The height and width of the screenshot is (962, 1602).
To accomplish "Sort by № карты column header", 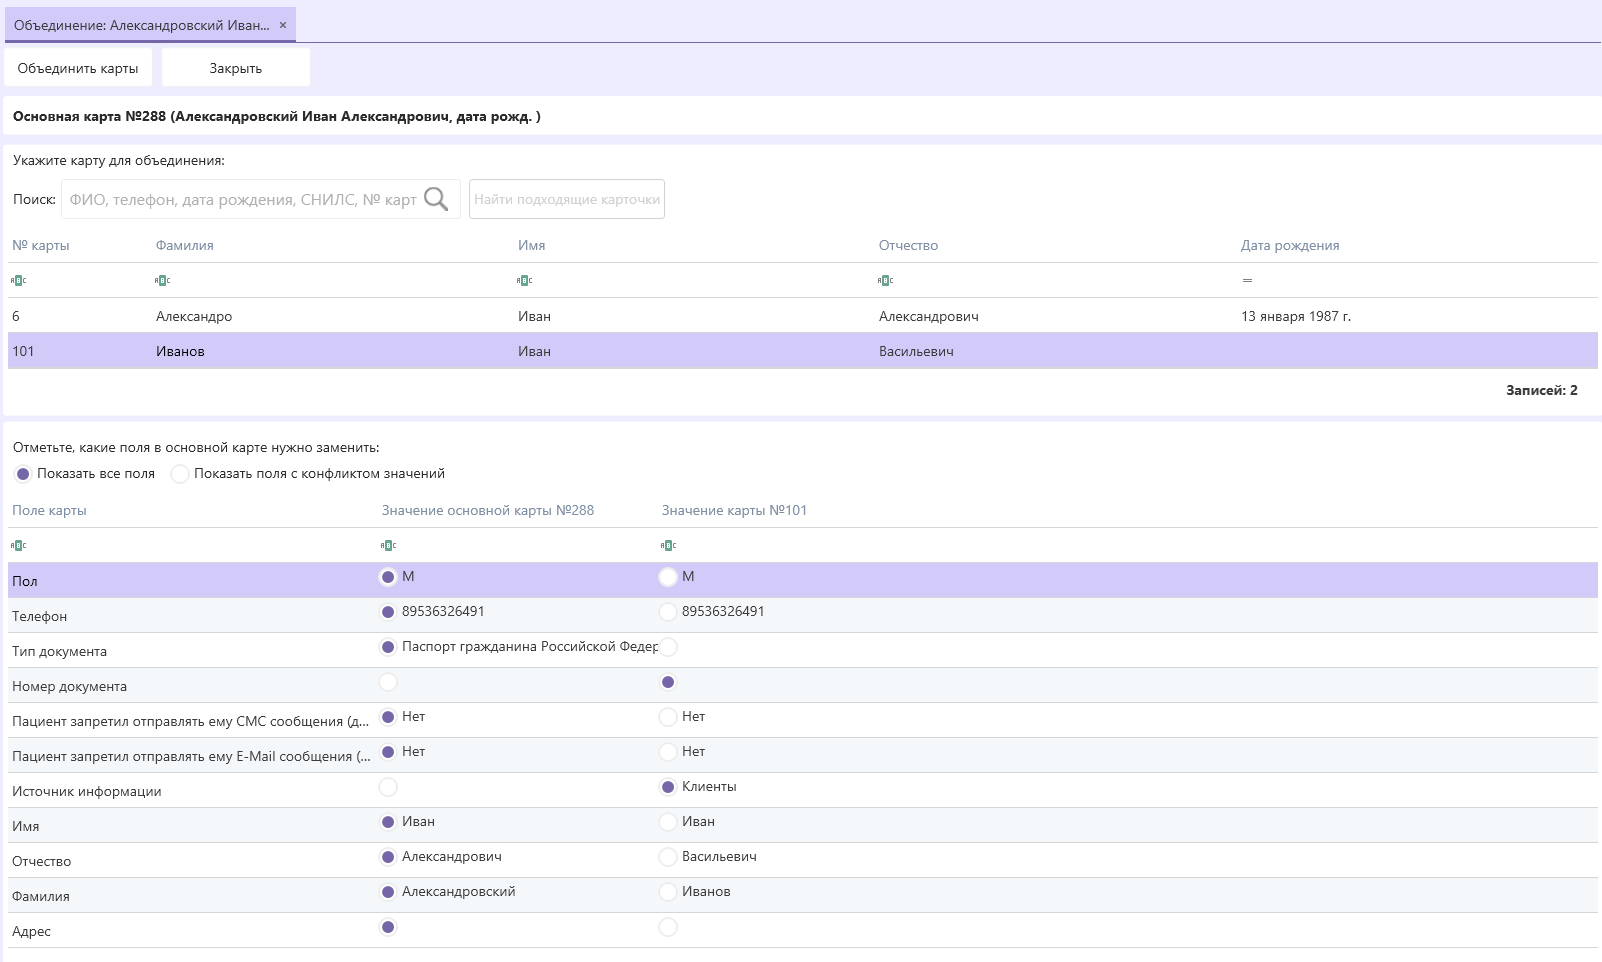I will click(41, 245).
